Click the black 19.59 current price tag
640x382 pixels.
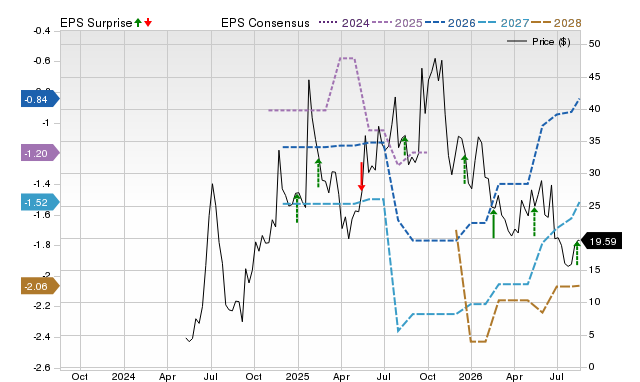click(601, 241)
